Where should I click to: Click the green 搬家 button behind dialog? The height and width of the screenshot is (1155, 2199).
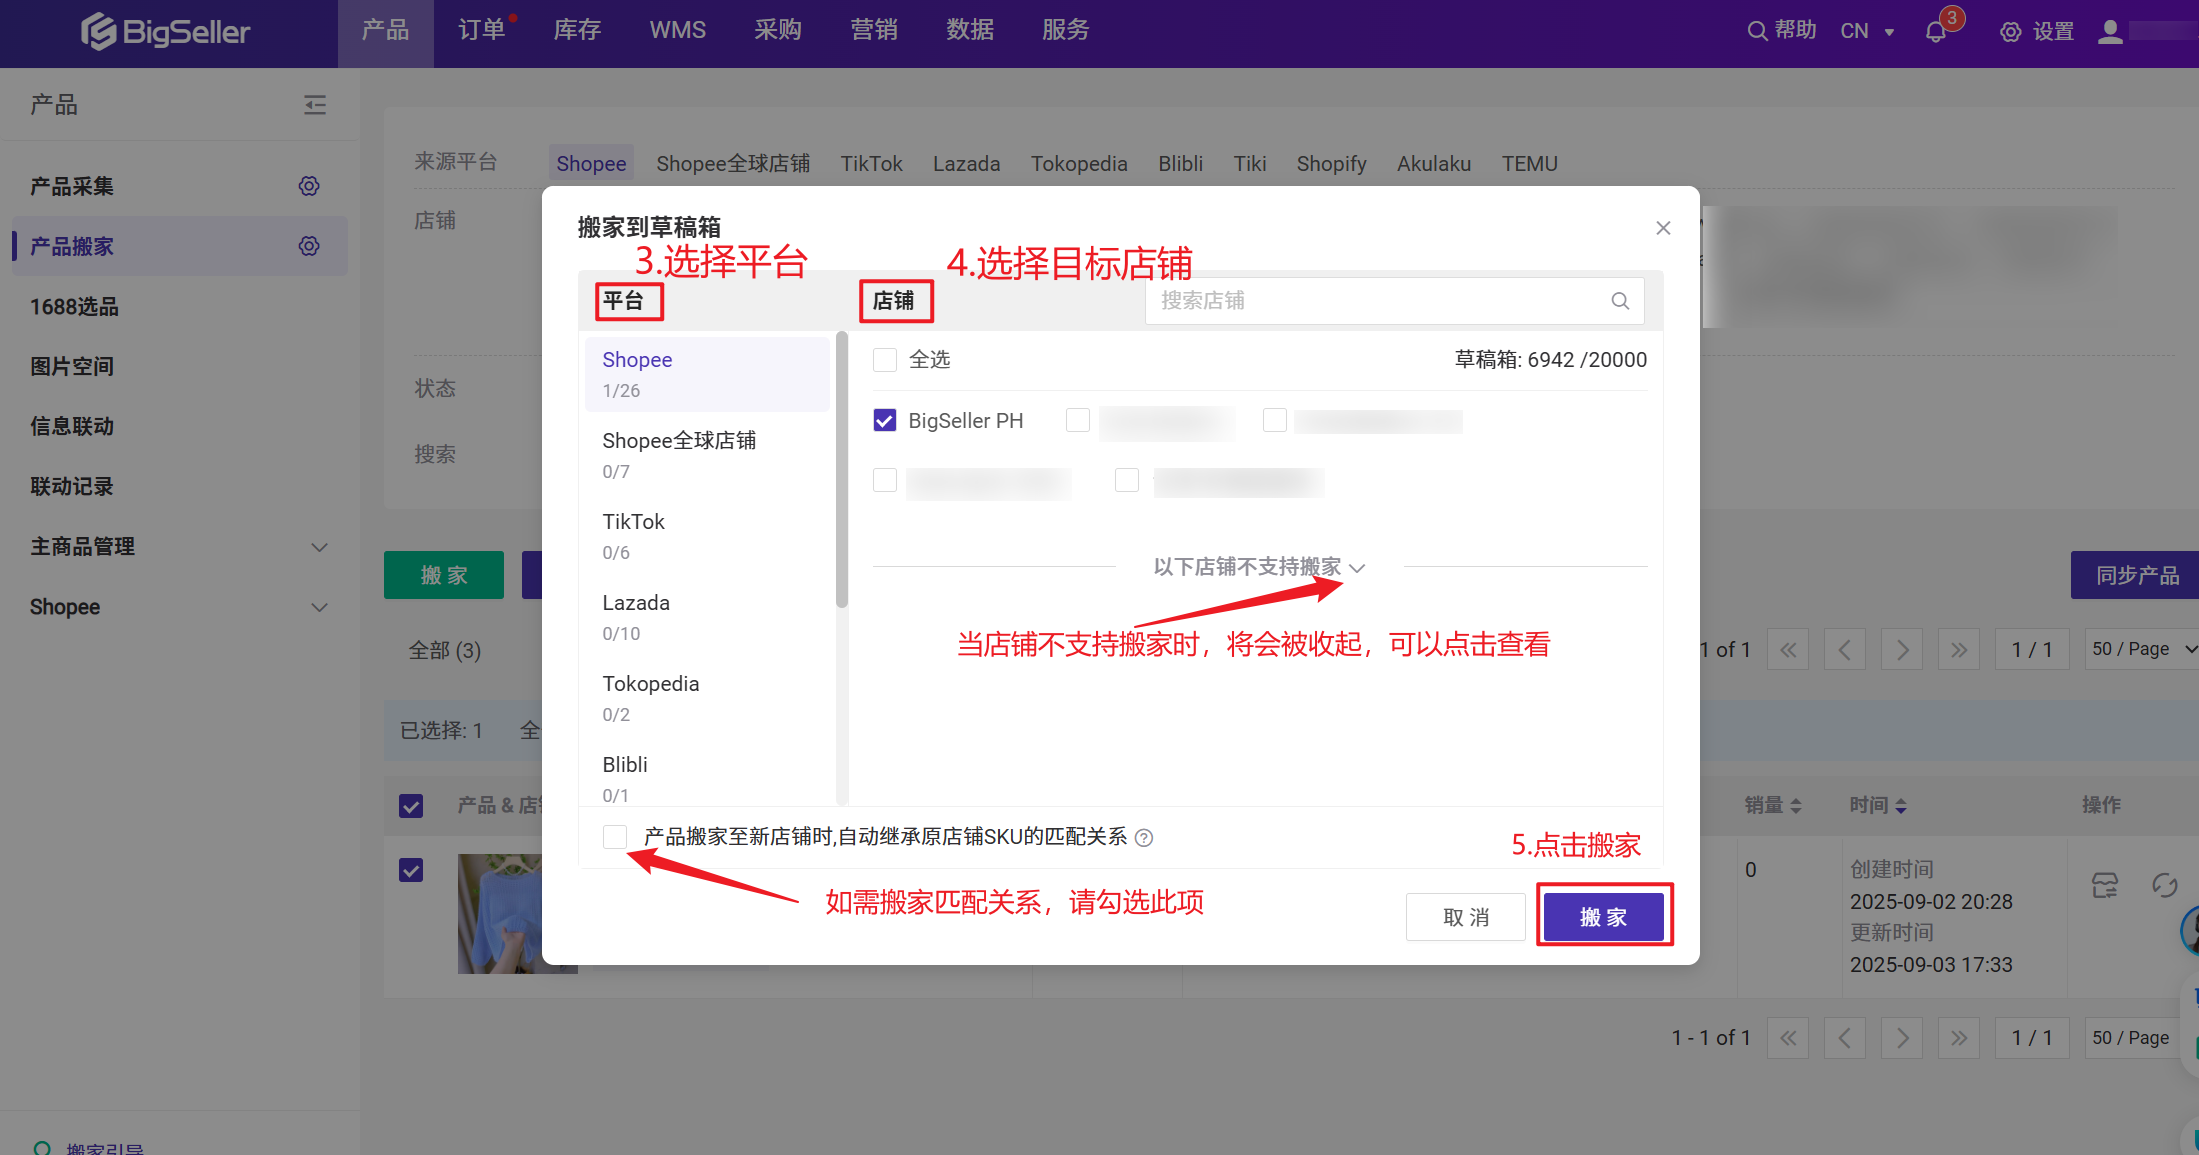[x=444, y=575]
